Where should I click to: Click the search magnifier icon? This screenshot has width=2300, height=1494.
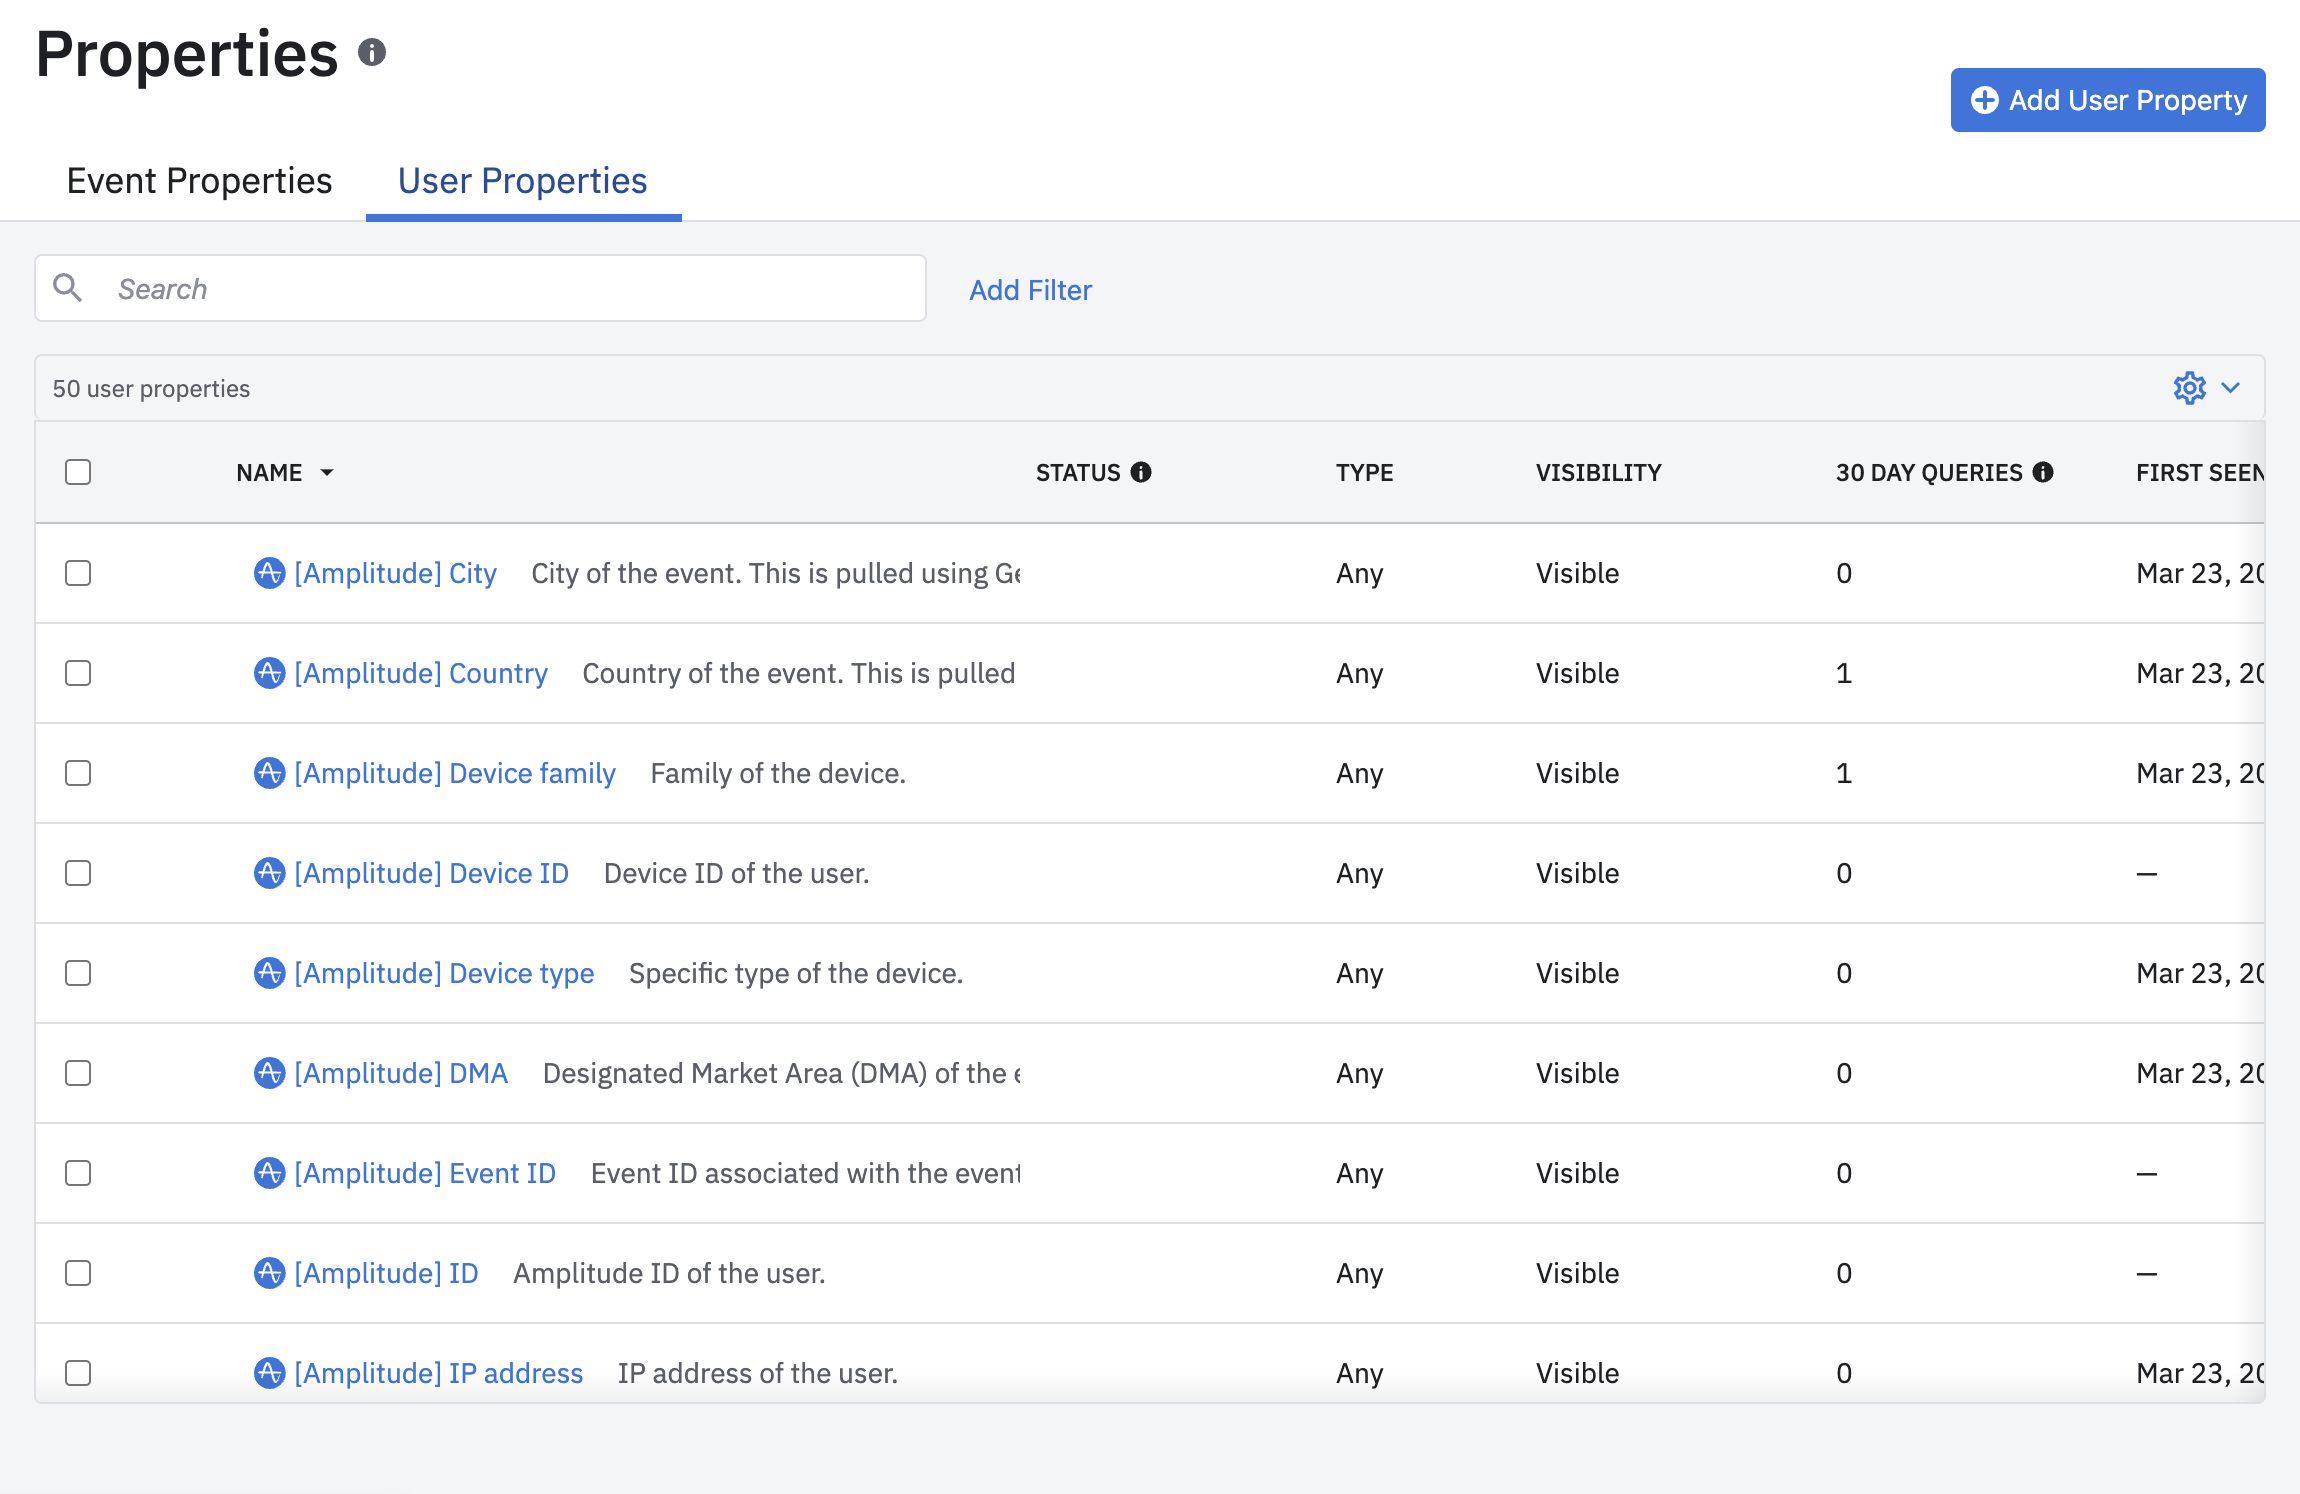point(68,288)
